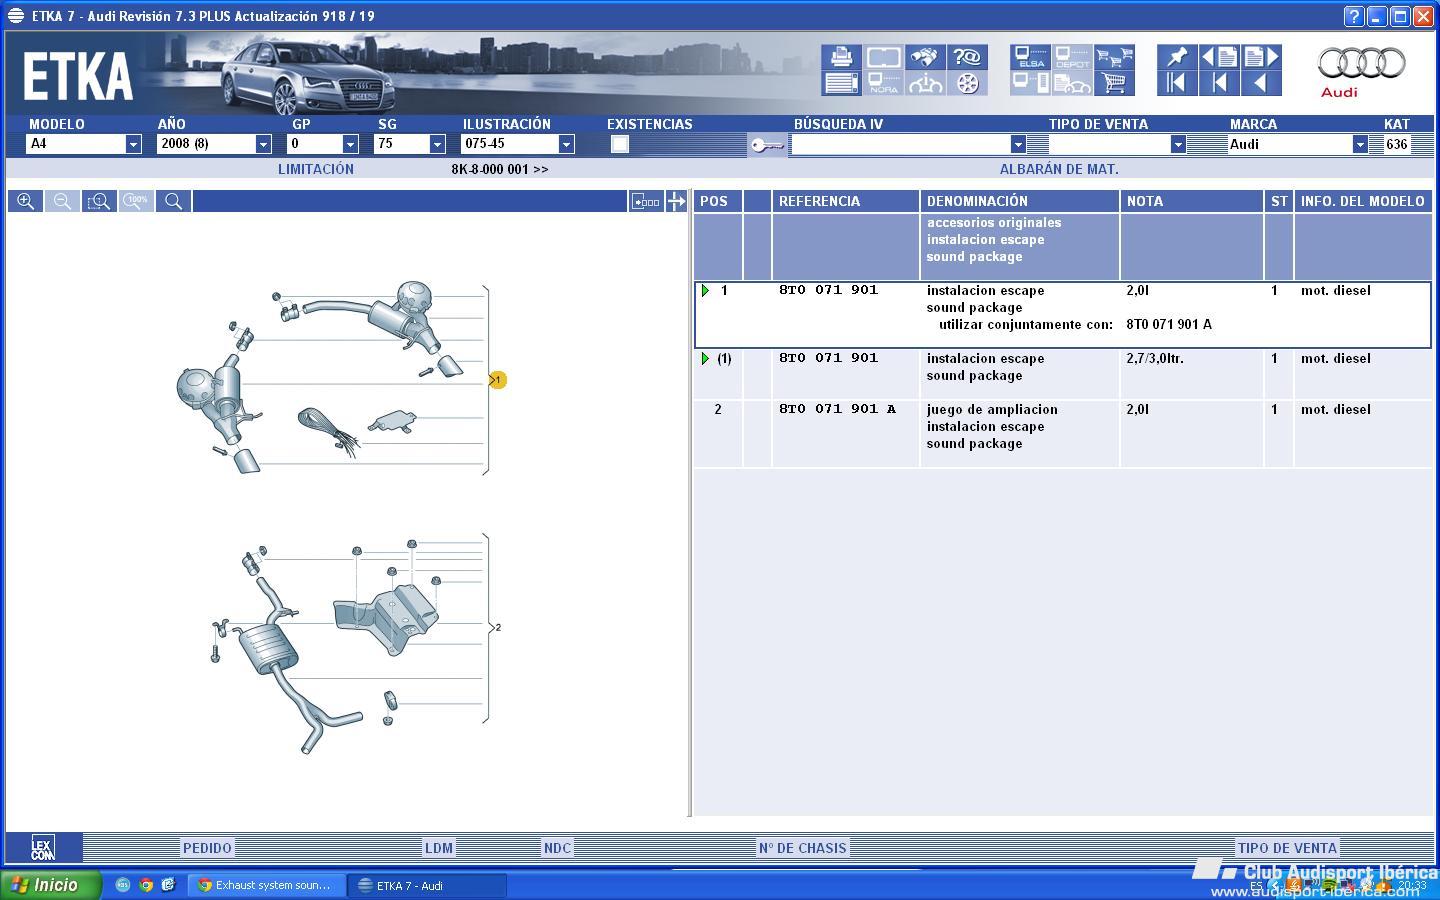The image size is (1440, 900).
Task: Zoom out of the illustration
Action: tap(62, 201)
